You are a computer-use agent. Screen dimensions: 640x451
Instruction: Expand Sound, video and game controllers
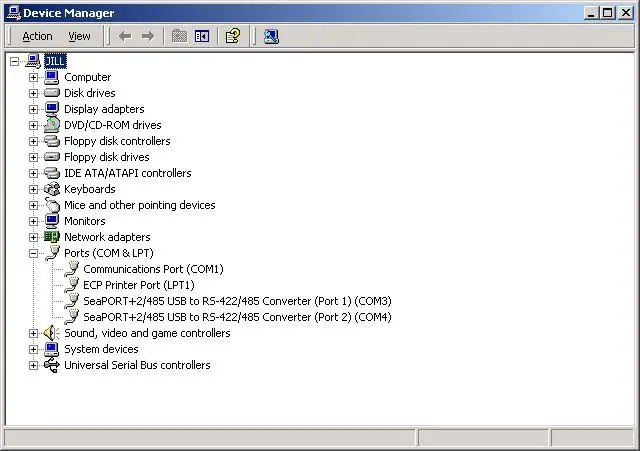tap(33, 333)
